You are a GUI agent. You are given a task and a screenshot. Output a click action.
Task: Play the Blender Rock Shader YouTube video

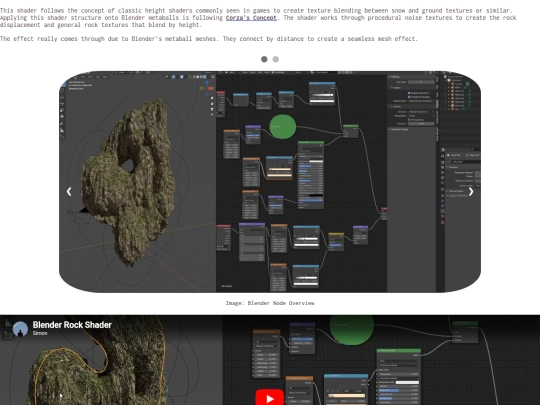pos(270,398)
